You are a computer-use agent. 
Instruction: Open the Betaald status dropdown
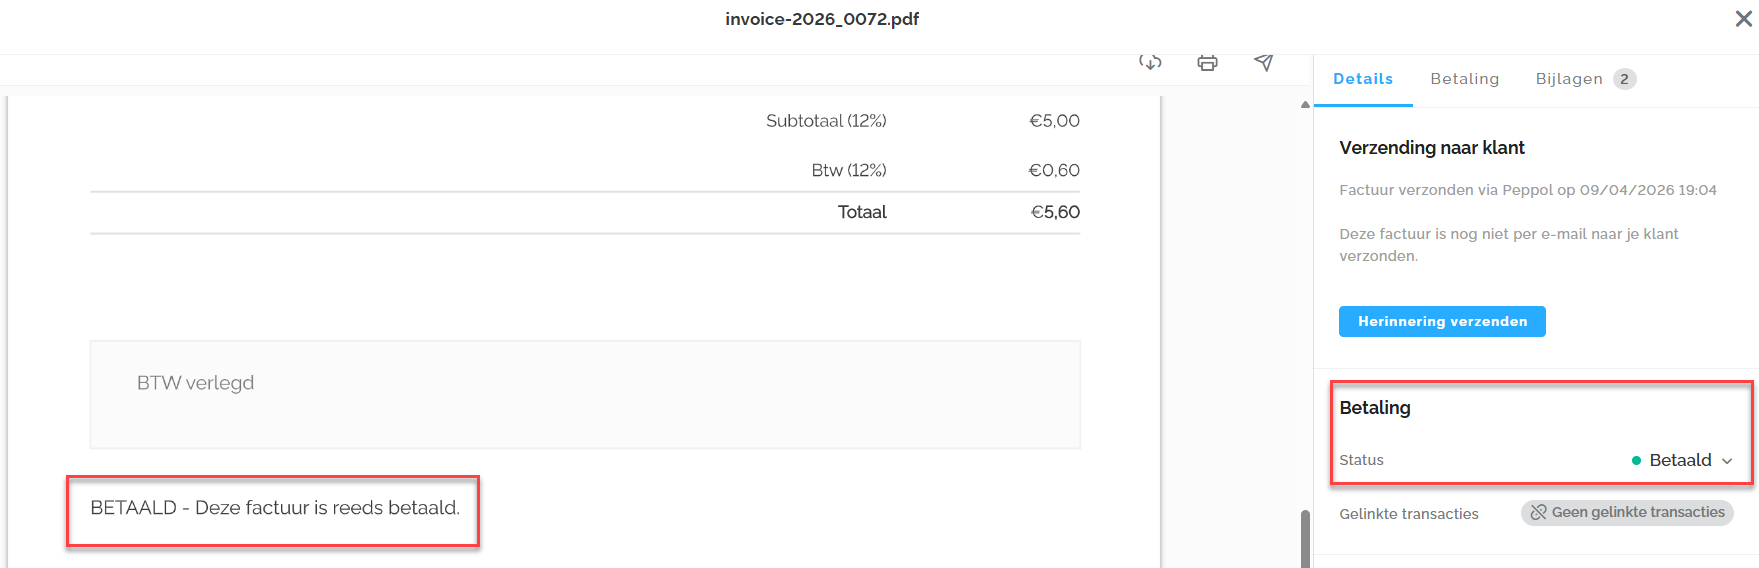click(x=1680, y=460)
